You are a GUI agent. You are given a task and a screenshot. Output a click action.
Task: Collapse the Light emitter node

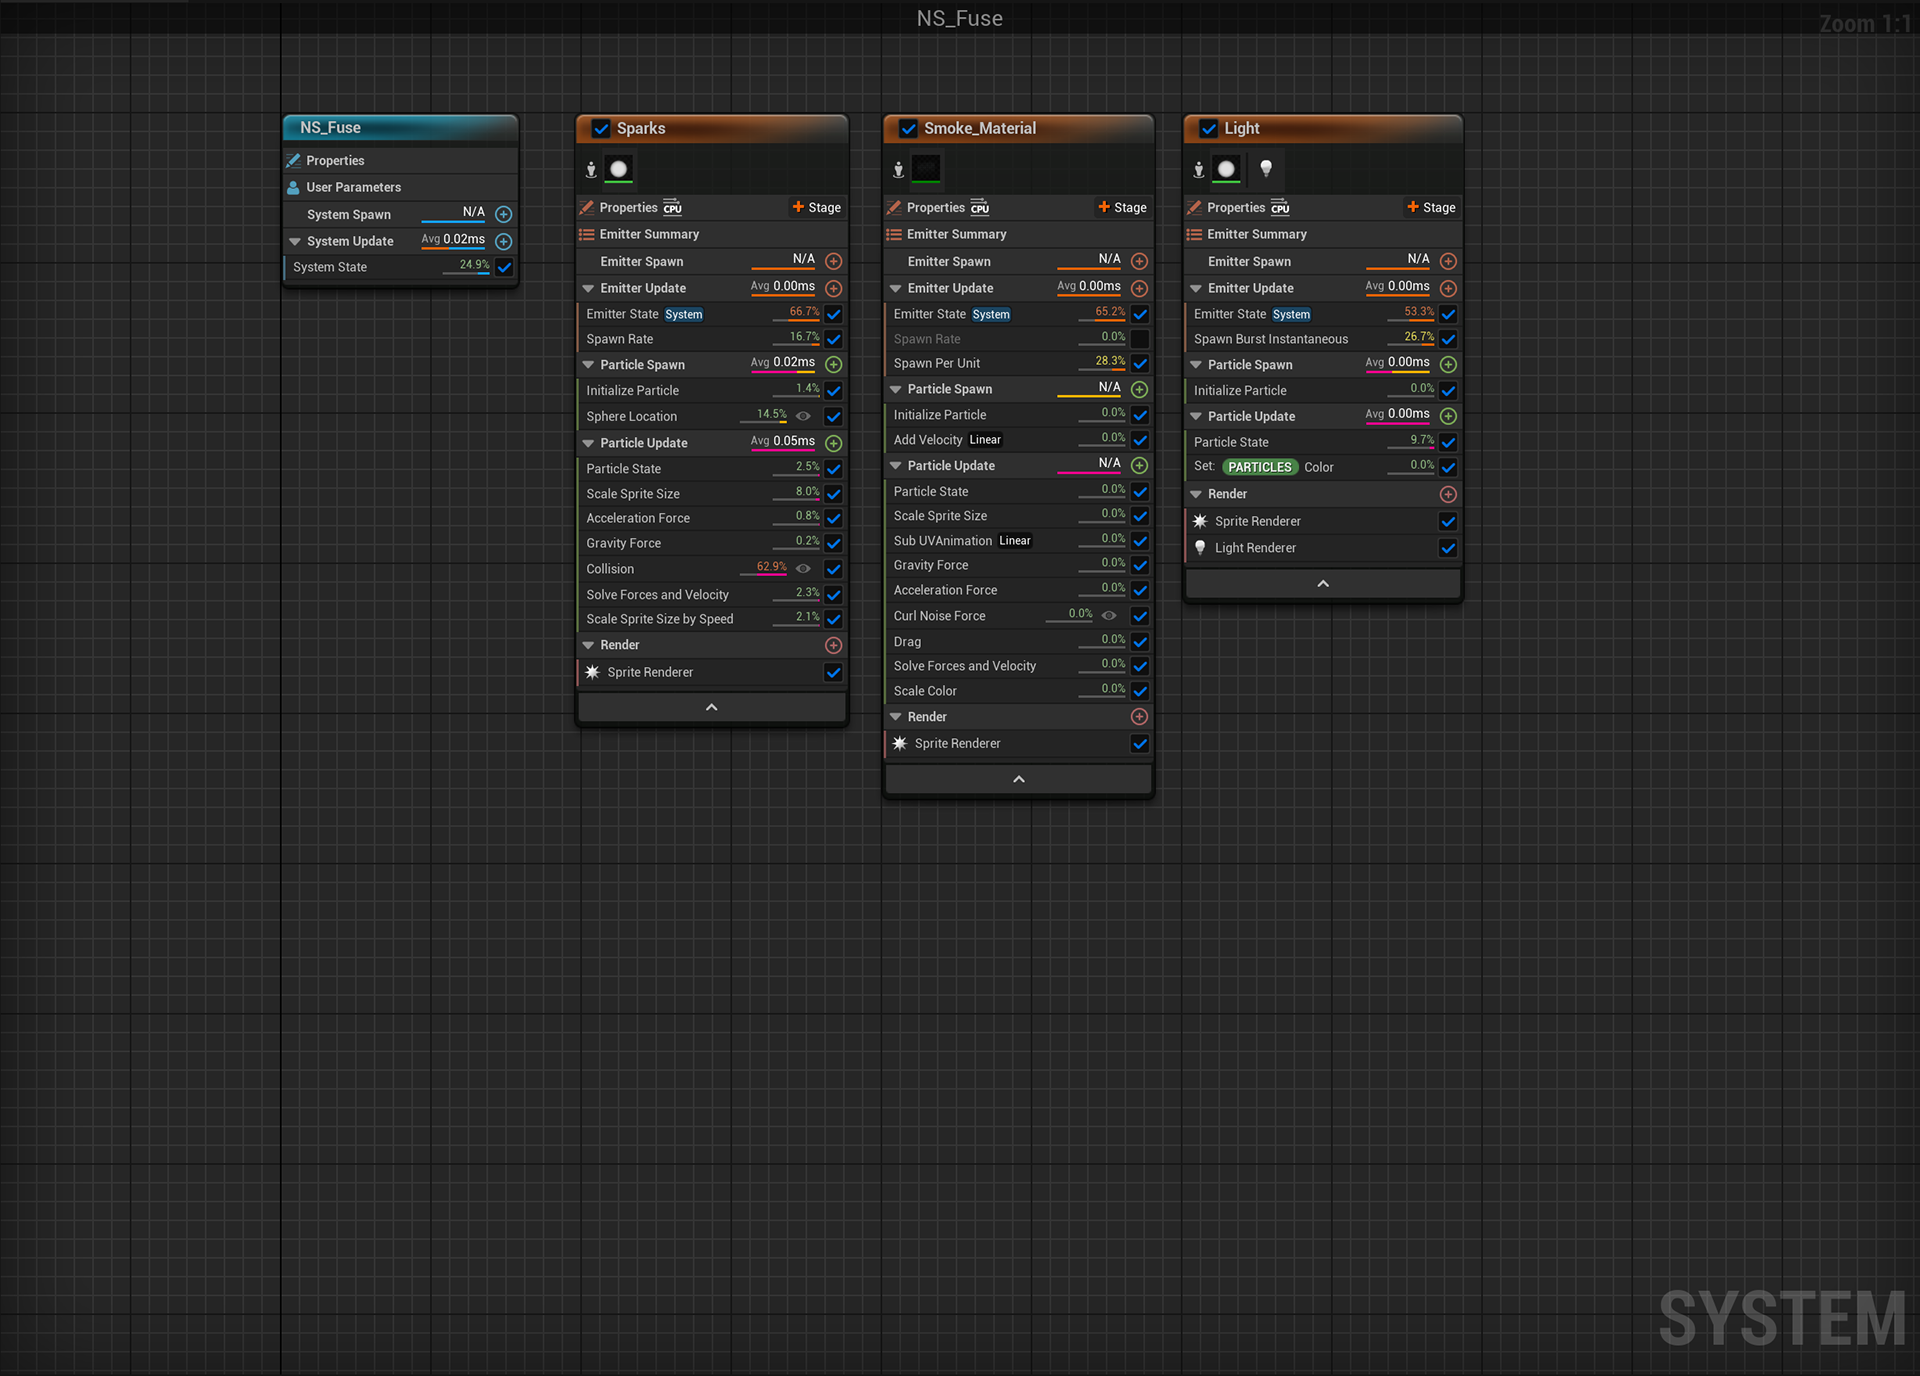click(1323, 583)
